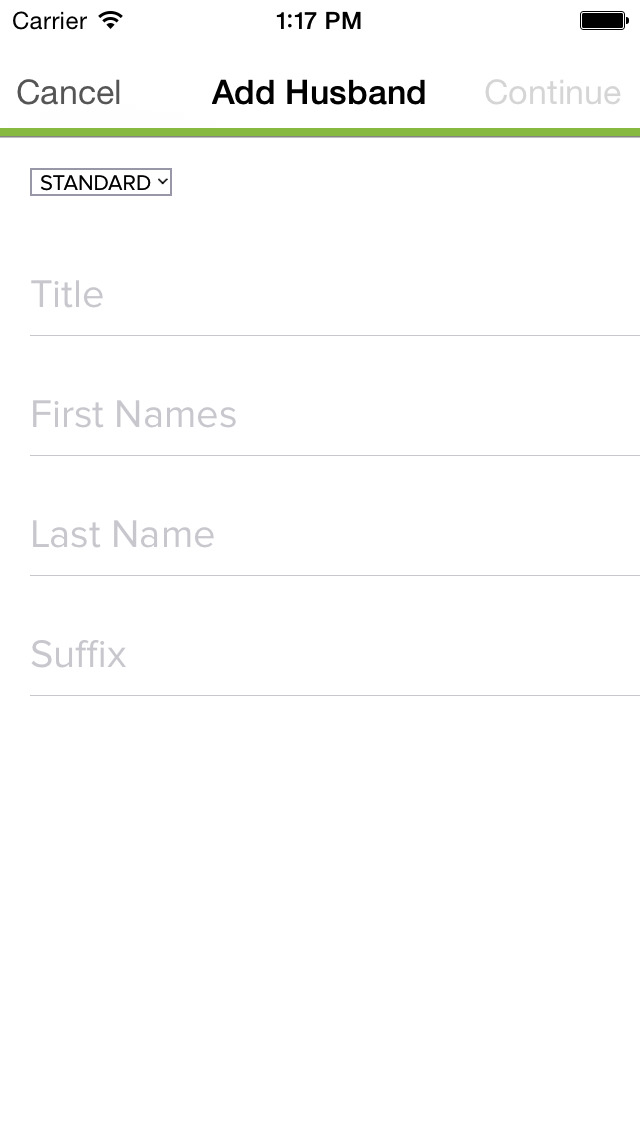Image resolution: width=640 pixels, height=1136 pixels.
Task: Tap the greyed-out Continue button
Action: [552, 93]
